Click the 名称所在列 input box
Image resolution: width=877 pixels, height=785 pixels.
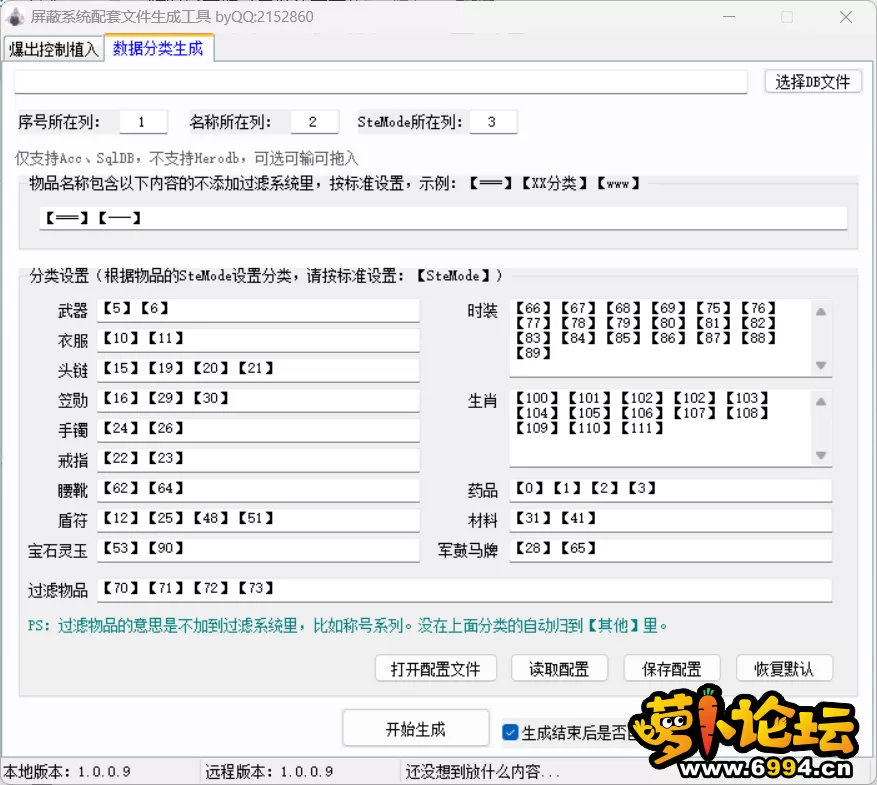click(314, 122)
